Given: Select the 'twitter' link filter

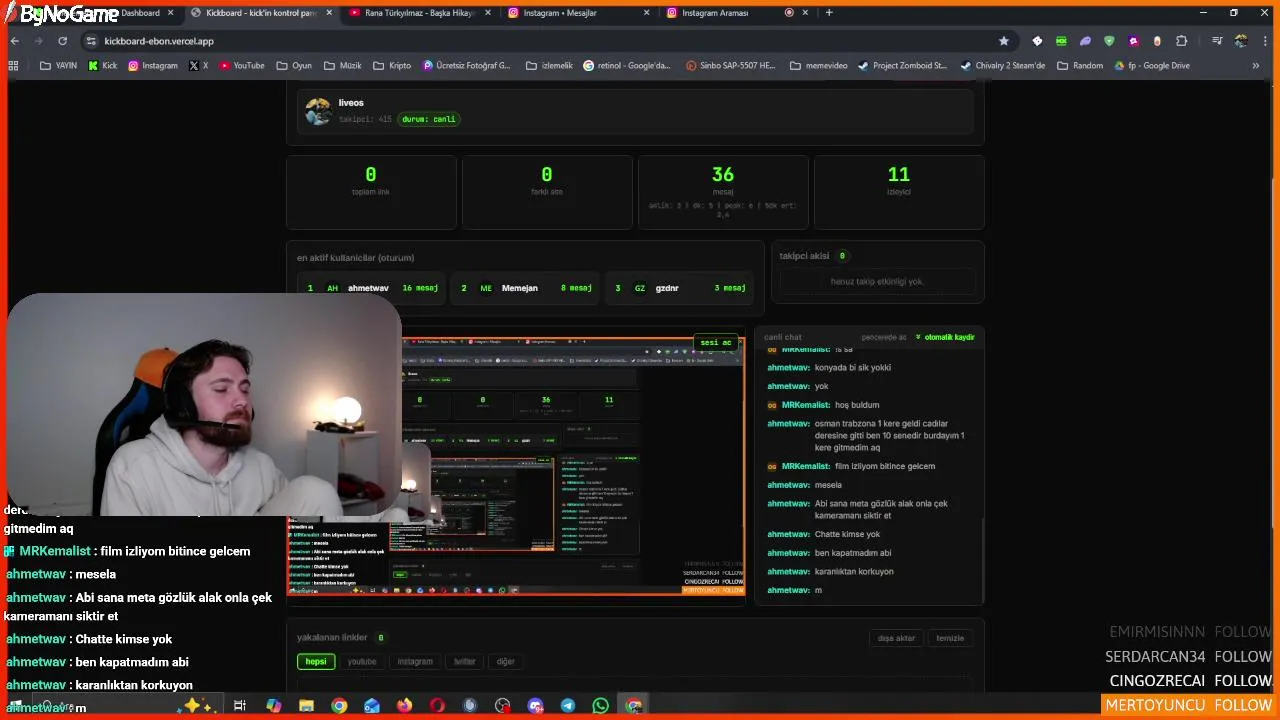Looking at the screenshot, I should [x=465, y=661].
